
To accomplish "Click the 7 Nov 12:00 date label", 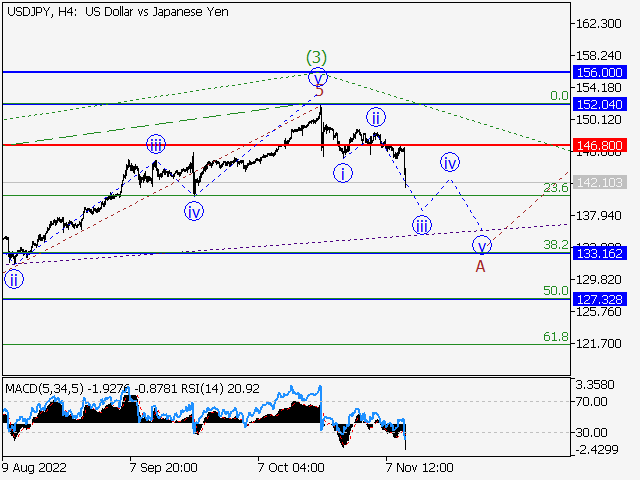I will pos(420,467).
